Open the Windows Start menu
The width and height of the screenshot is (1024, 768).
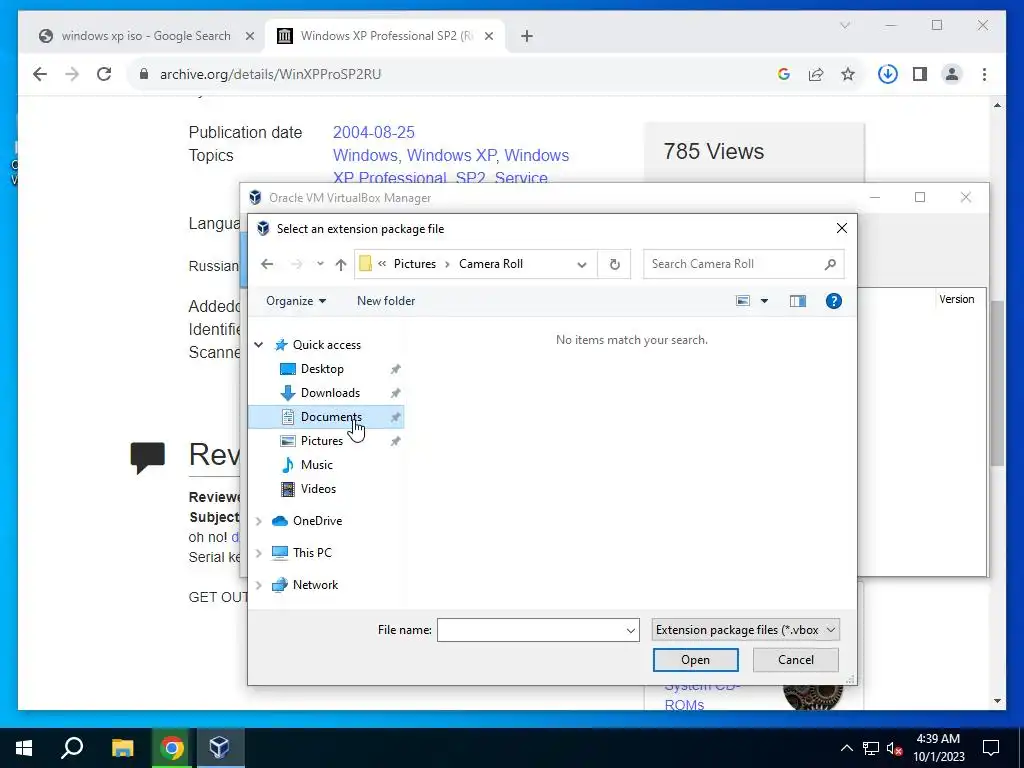24,748
